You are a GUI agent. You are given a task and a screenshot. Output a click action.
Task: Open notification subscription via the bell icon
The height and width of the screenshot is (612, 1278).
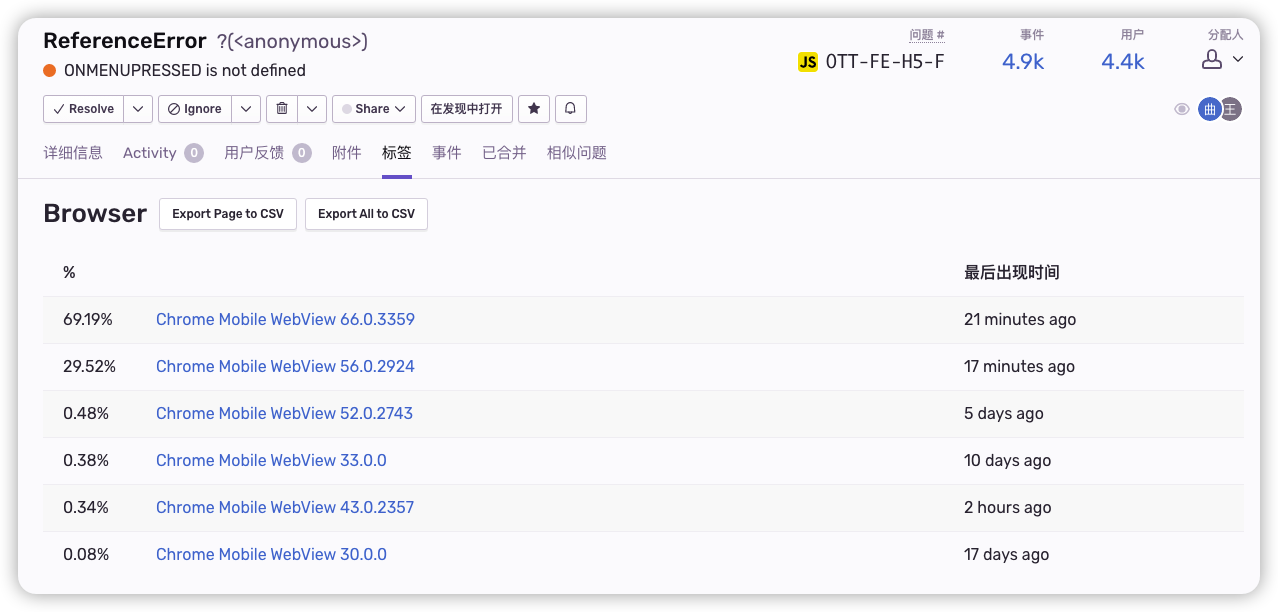pyautogui.click(x=570, y=108)
